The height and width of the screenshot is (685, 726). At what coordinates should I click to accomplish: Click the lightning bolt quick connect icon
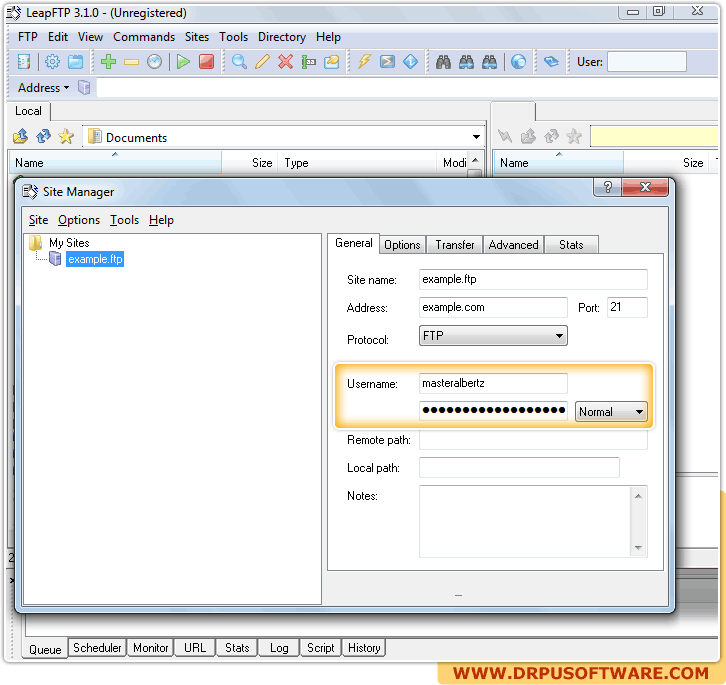click(364, 62)
